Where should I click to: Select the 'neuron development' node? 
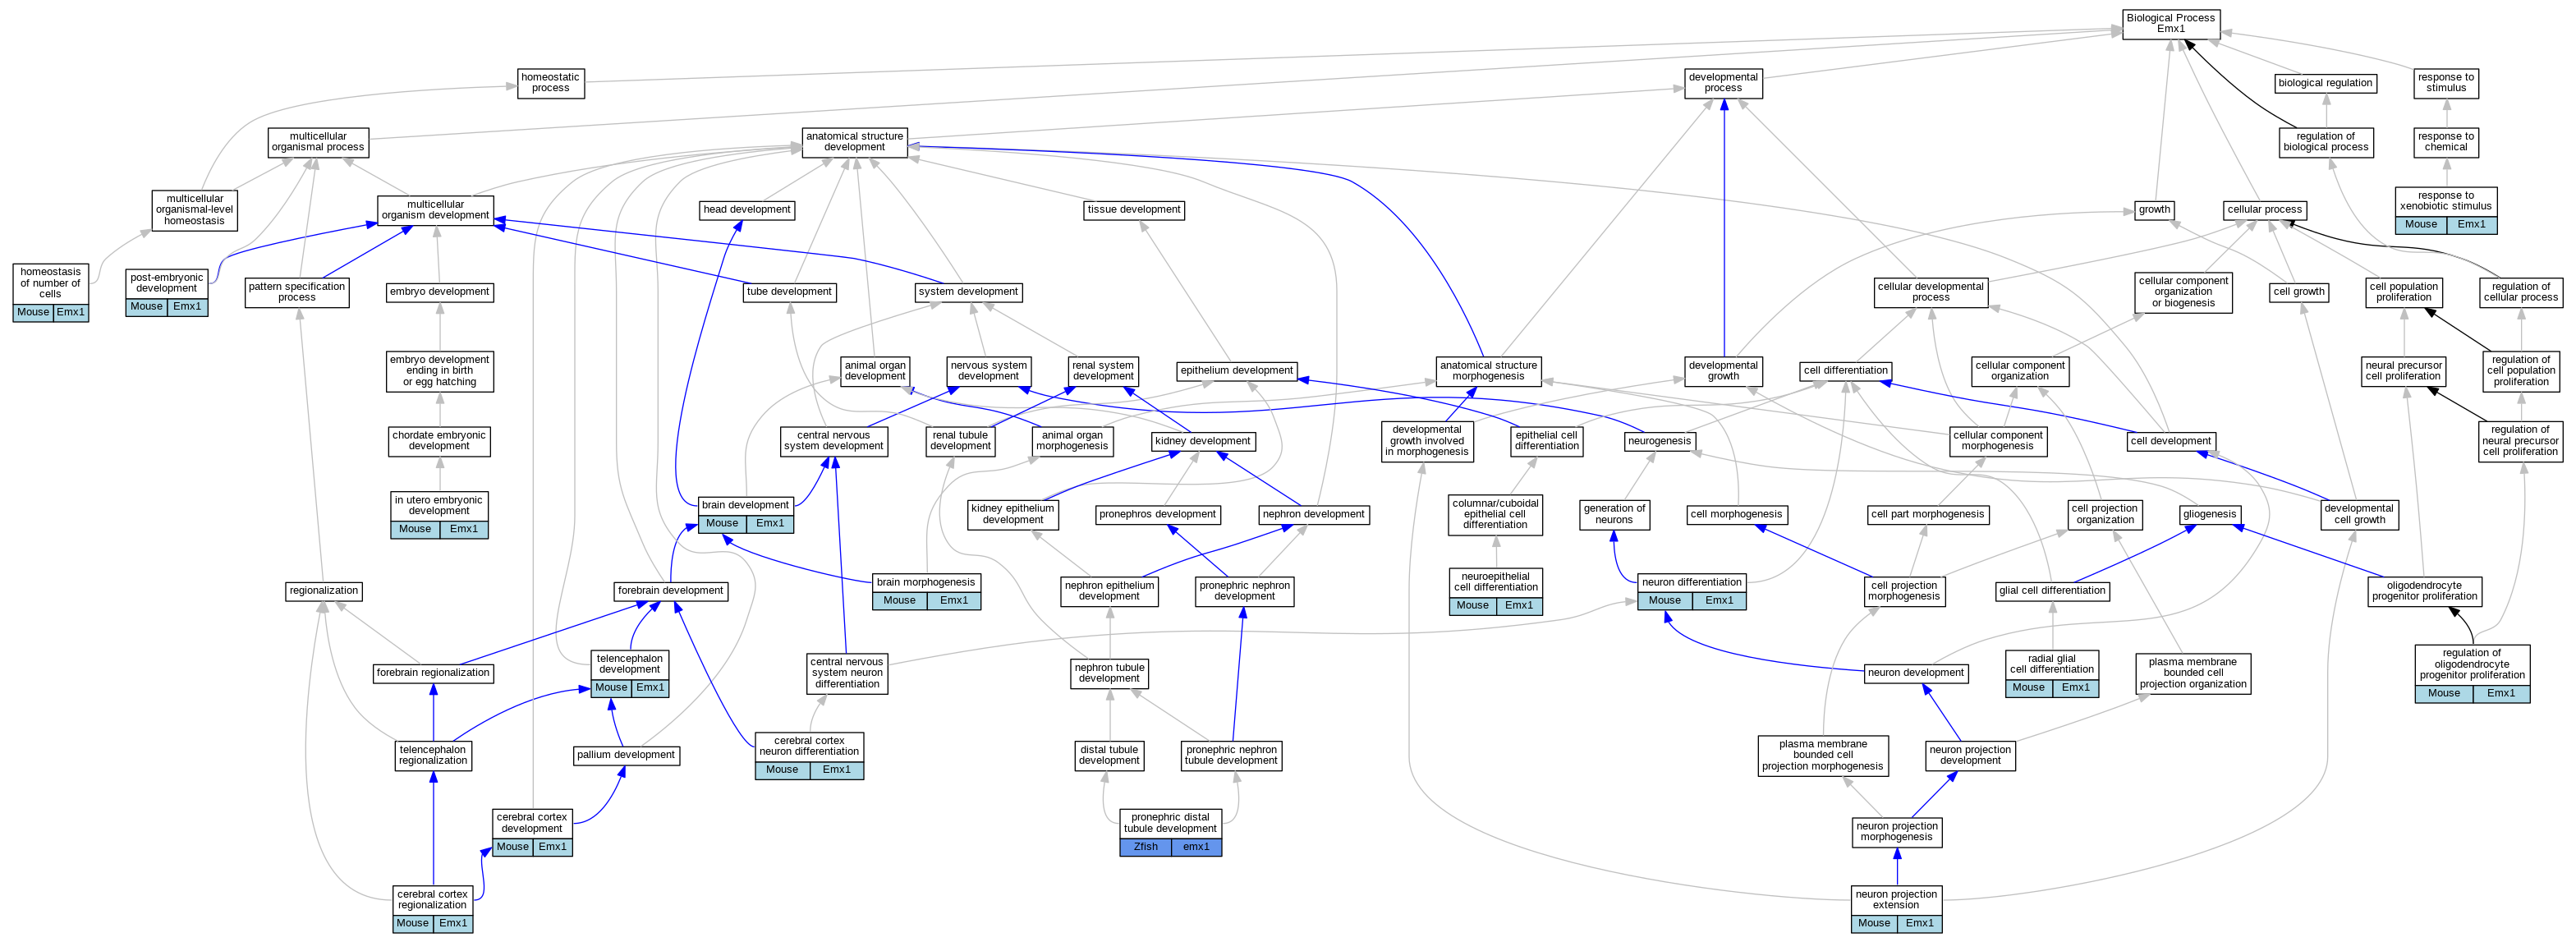(1916, 673)
